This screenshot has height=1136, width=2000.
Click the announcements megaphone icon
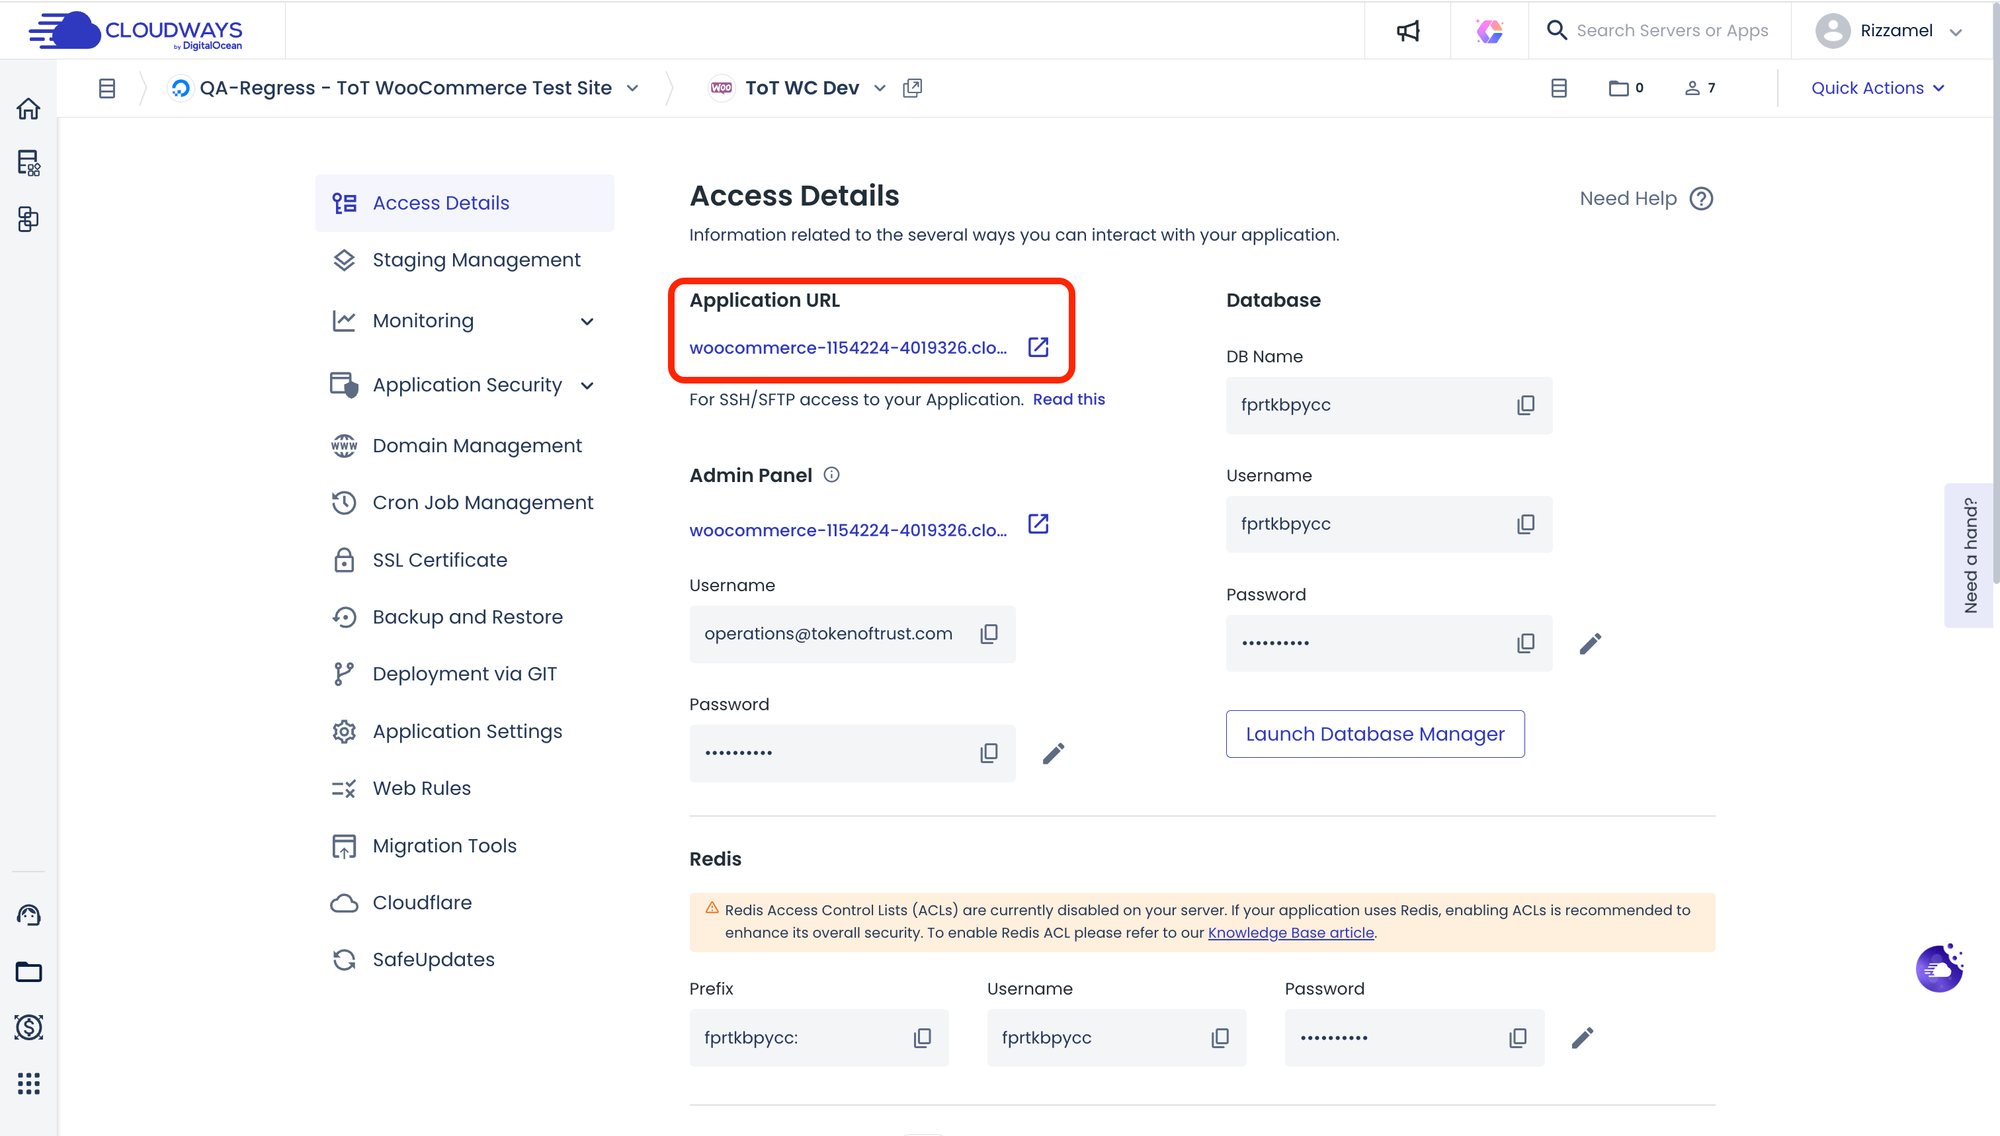click(x=1408, y=31)
